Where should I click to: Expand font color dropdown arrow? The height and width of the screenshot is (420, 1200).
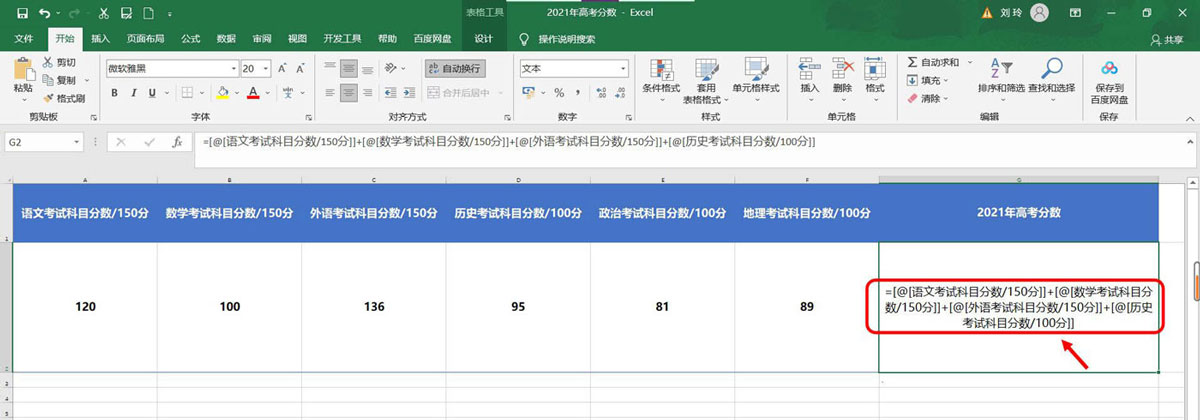(x=266, y=93)
